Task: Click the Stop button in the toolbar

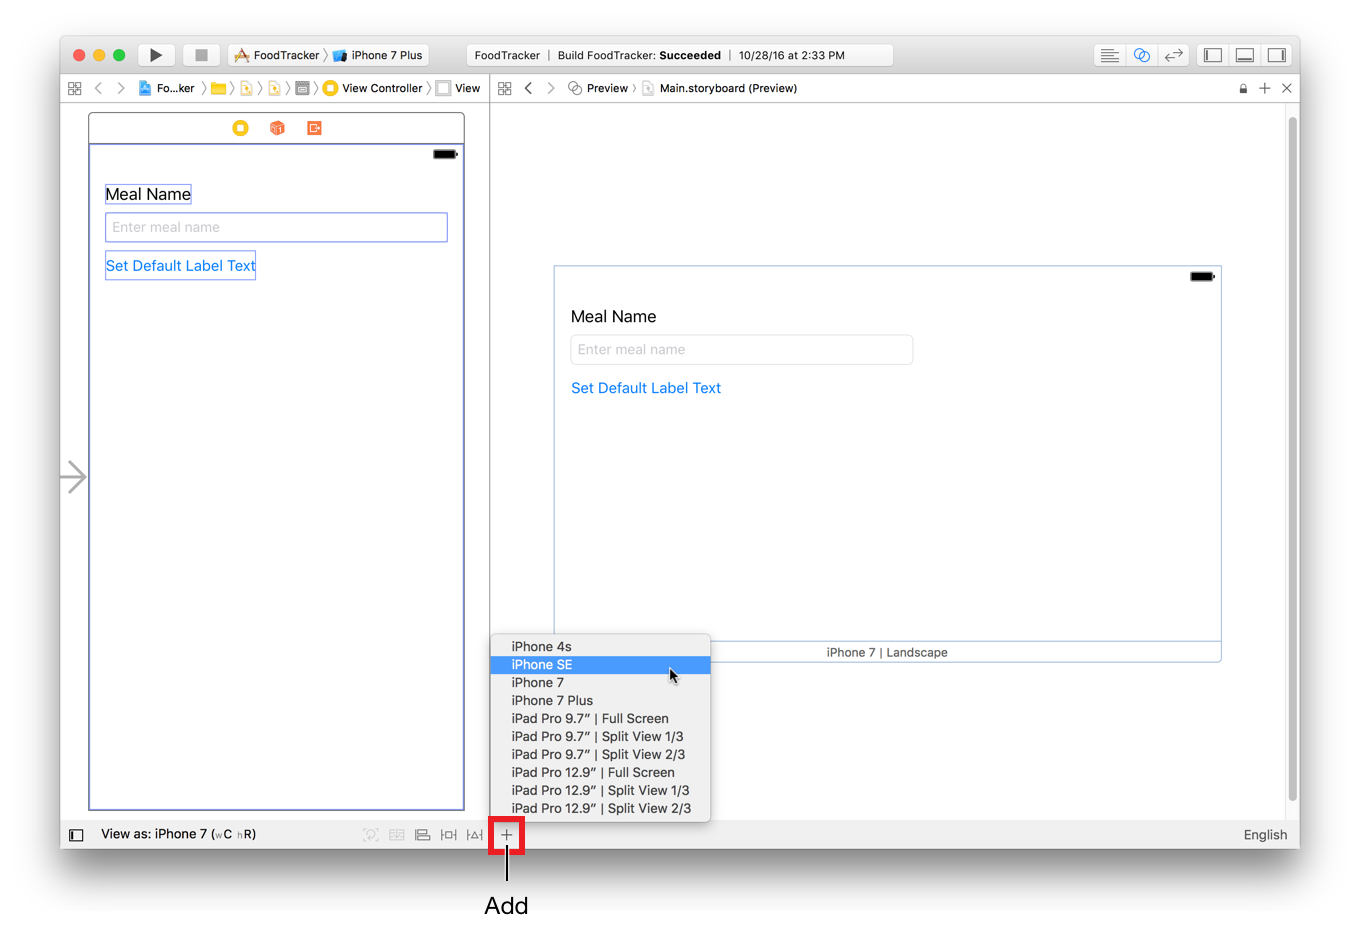Action: (x=201, y=55)
